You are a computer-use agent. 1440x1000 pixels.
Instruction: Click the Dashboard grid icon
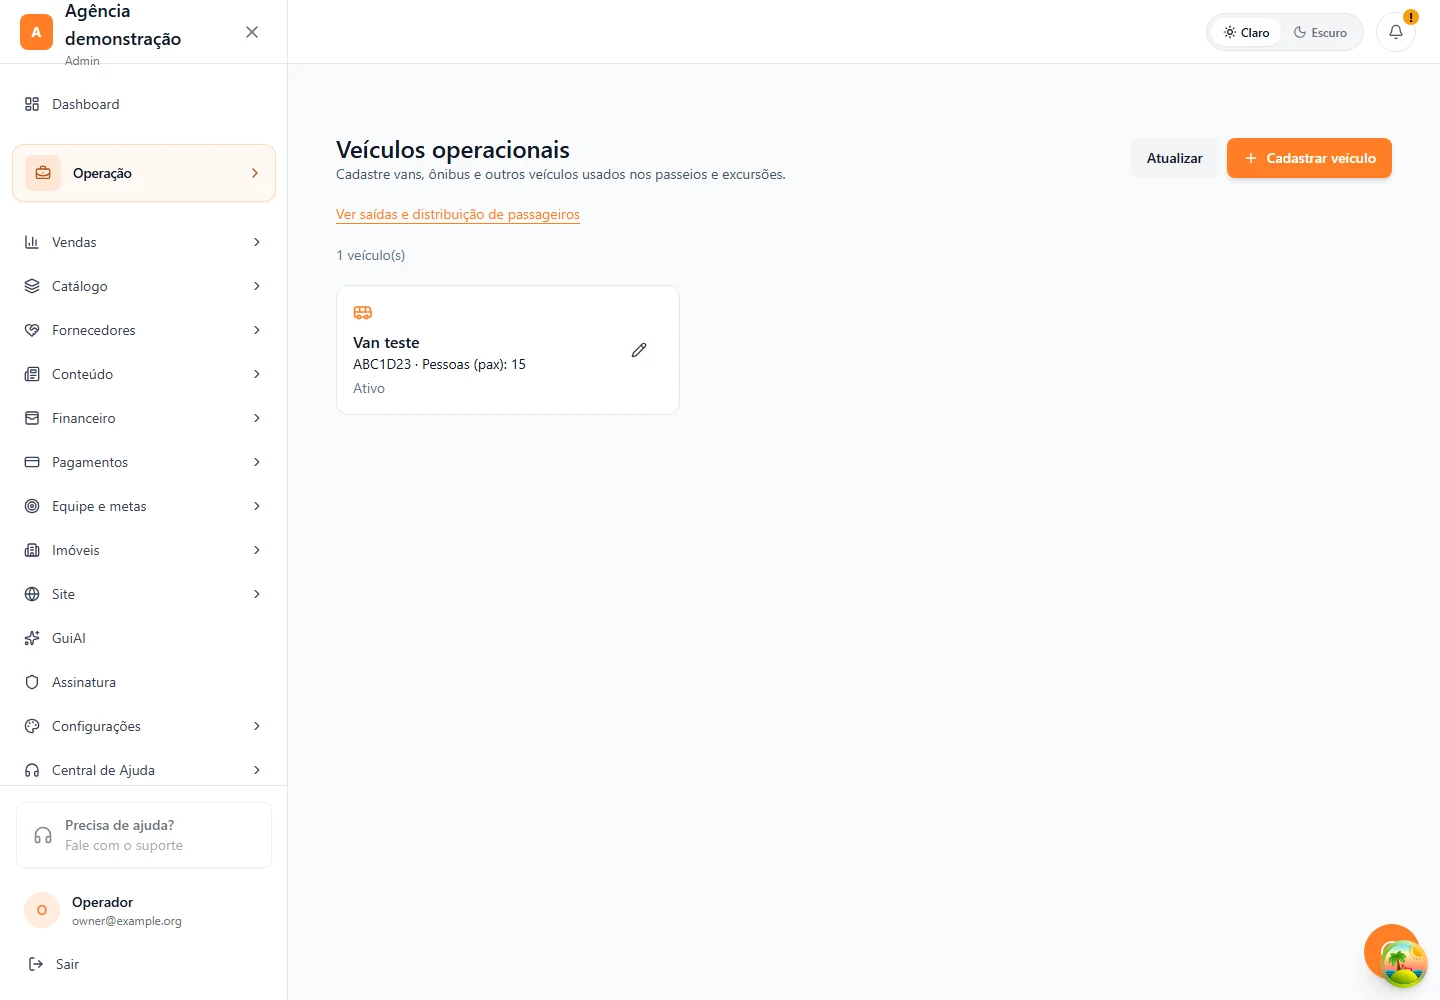pyautogui.click(x=32, y=104)
